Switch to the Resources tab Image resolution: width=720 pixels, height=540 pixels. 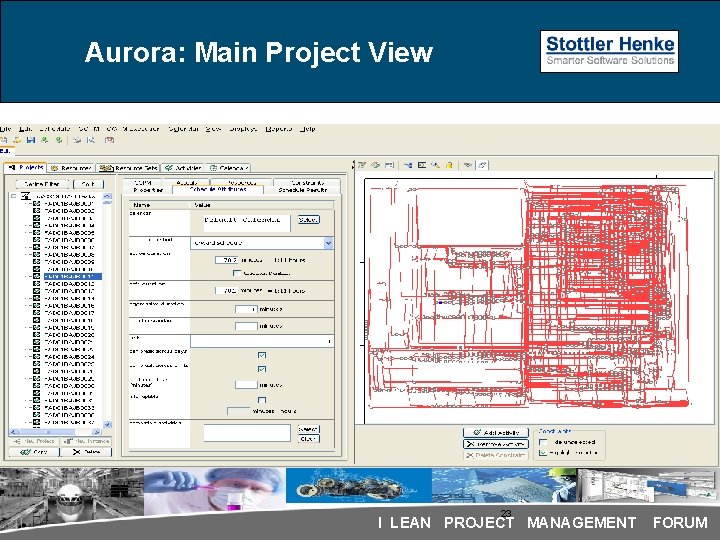[x=71, y=168]
